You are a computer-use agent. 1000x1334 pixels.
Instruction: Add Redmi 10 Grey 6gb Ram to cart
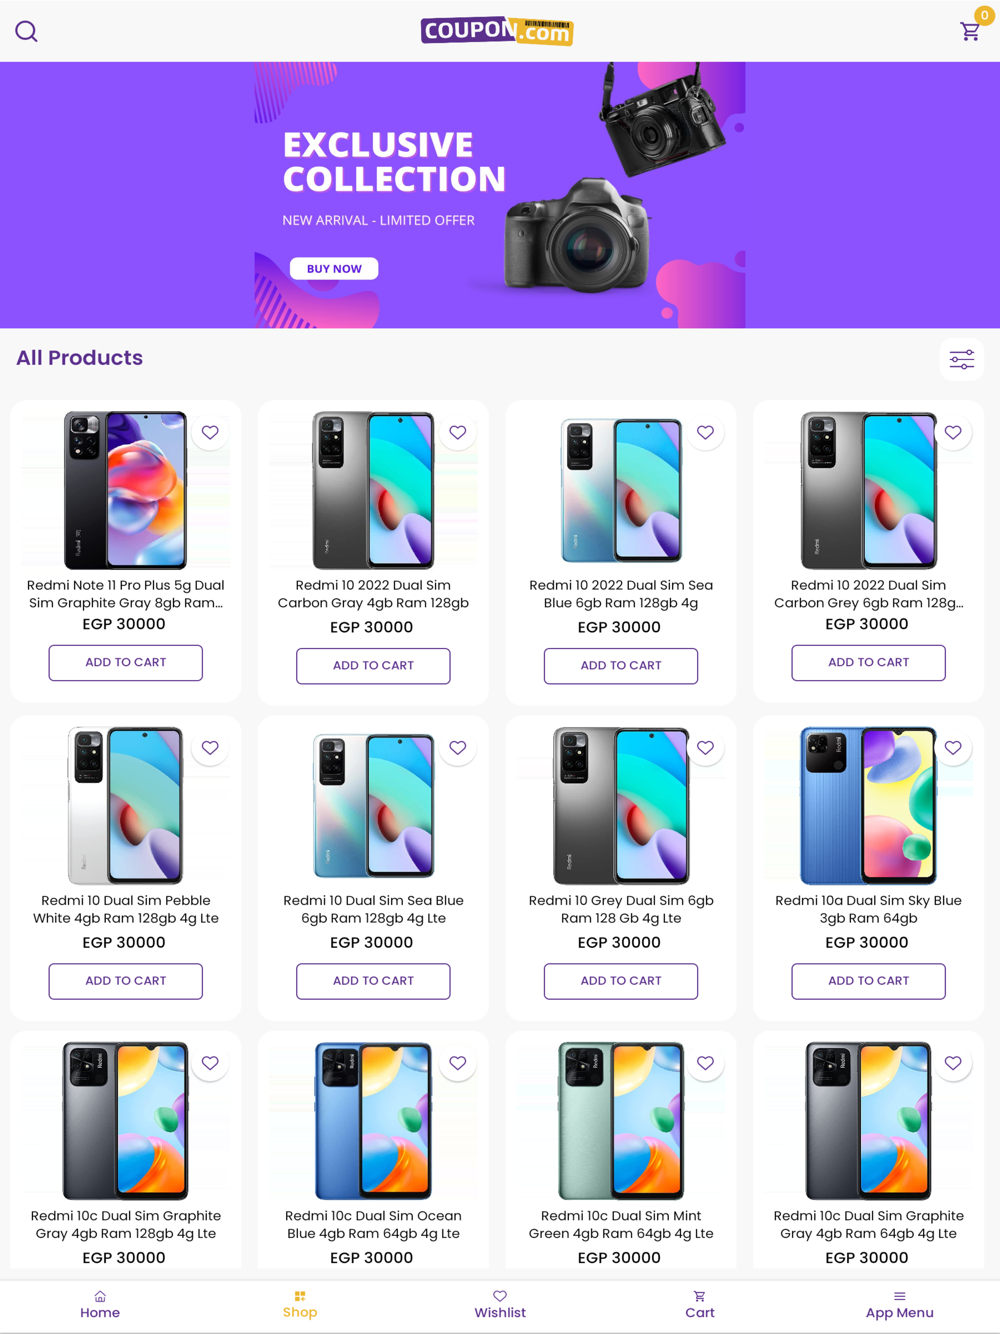coord(621,981)
